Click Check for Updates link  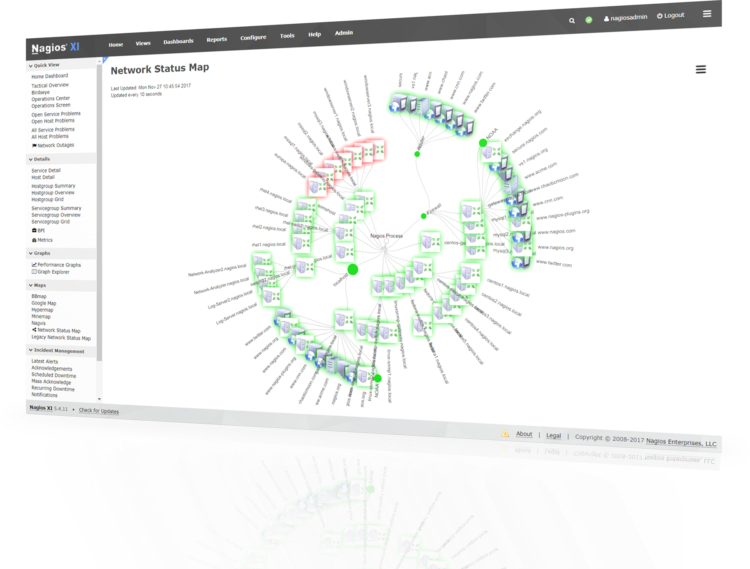(x=99, y=411)
